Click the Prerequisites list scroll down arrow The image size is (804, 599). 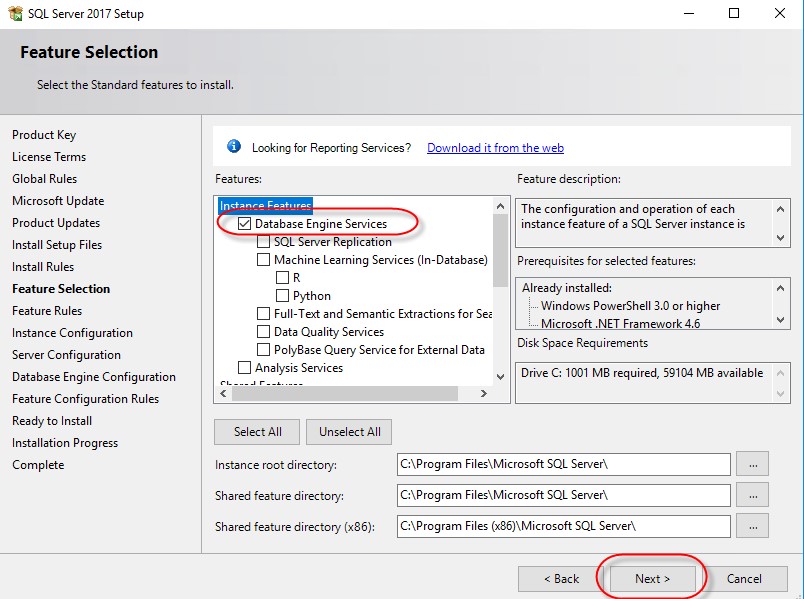(x=780, y=320)
